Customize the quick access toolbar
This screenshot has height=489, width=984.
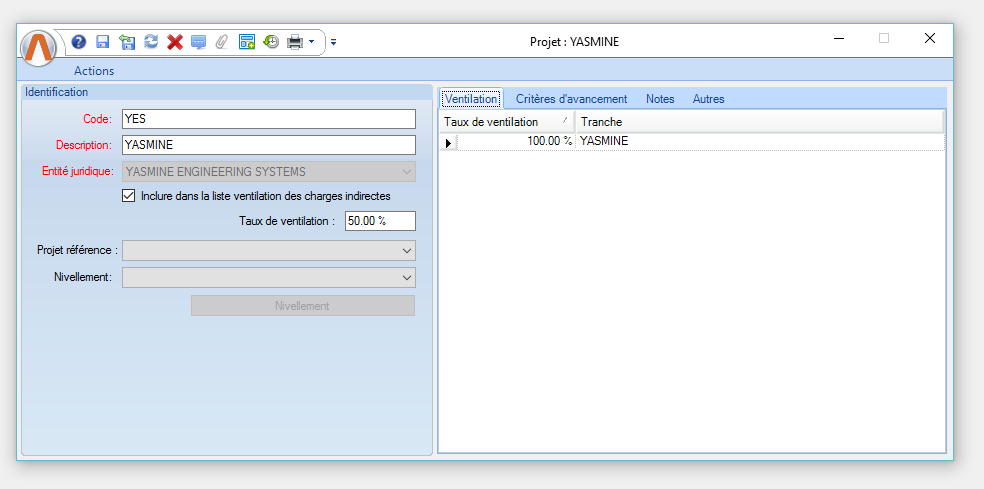click(334, 42)
